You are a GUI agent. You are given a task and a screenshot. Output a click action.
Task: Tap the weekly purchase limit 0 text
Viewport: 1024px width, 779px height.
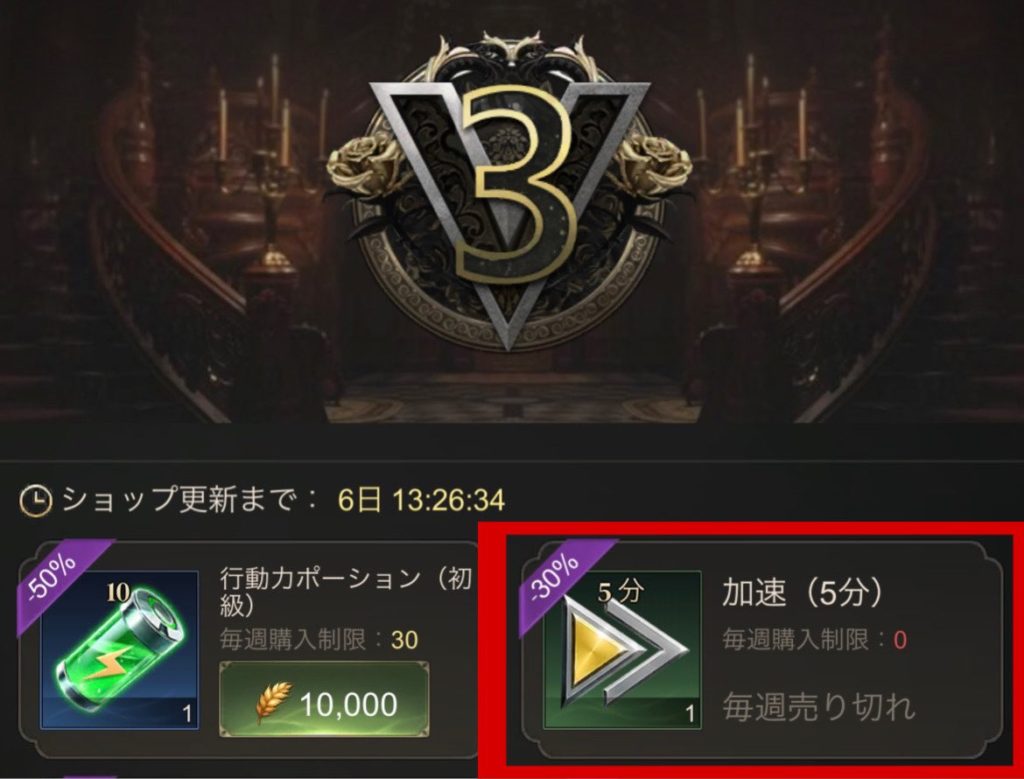(814, 640)
